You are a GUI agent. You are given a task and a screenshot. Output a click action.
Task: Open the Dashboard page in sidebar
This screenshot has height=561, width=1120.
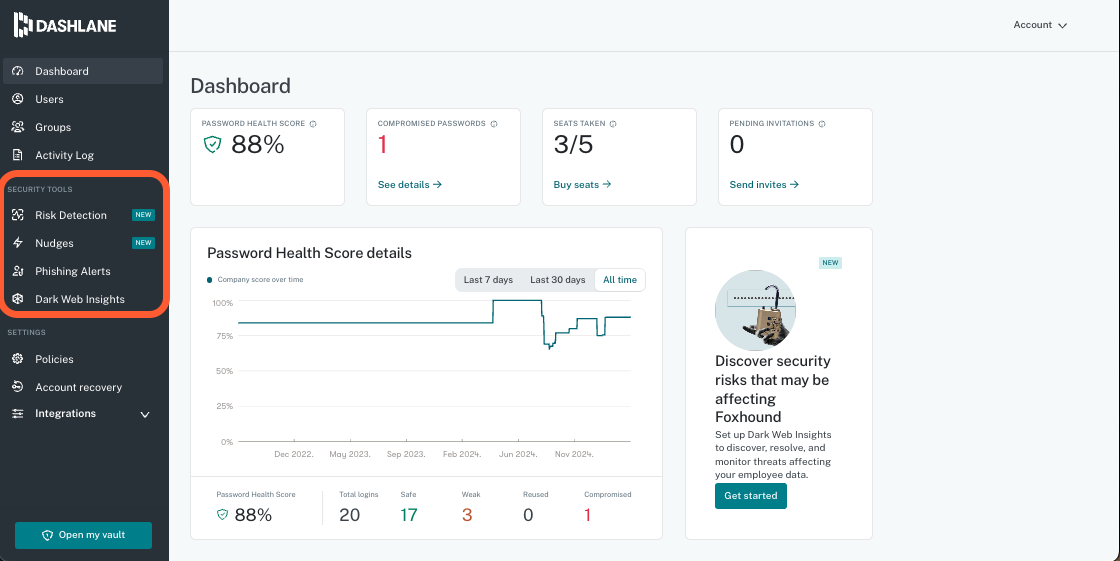point(83,71)
